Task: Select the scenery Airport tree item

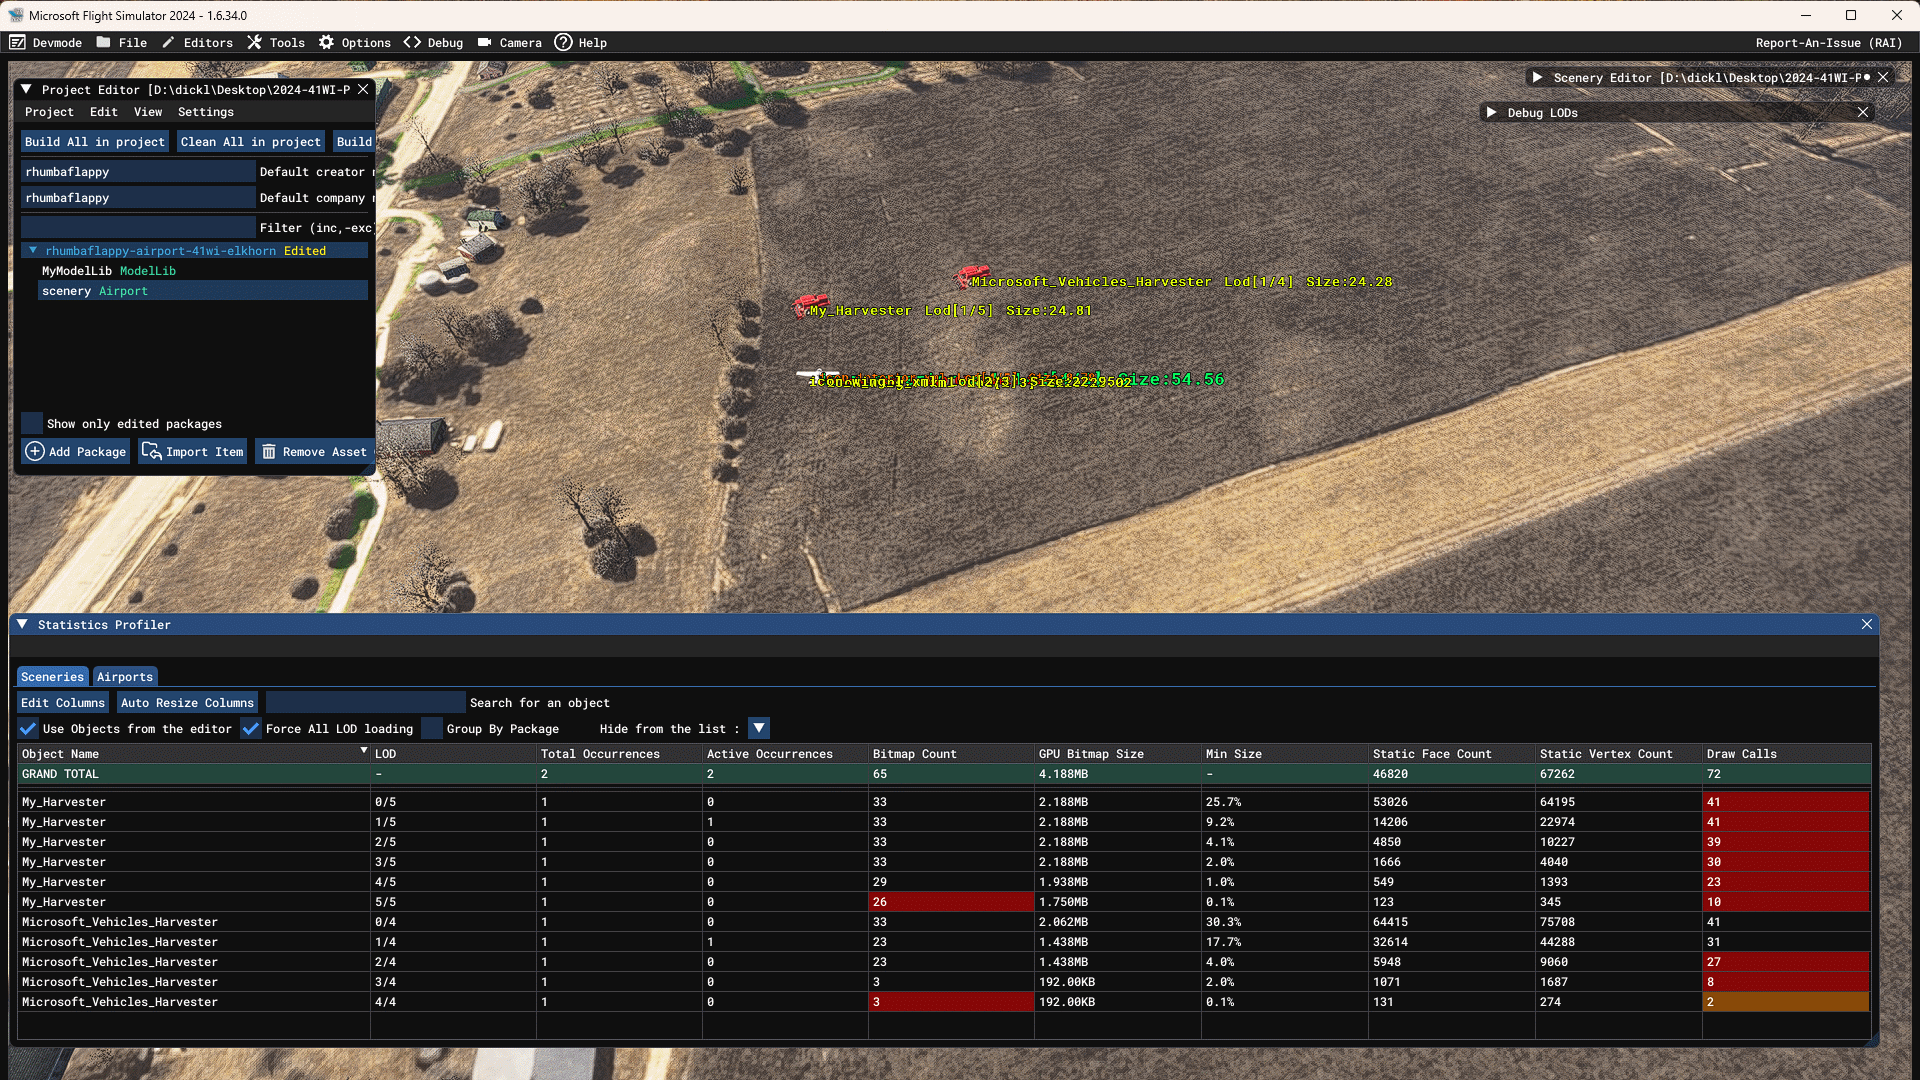Action: pyautogui.click(x=95, y=291)
